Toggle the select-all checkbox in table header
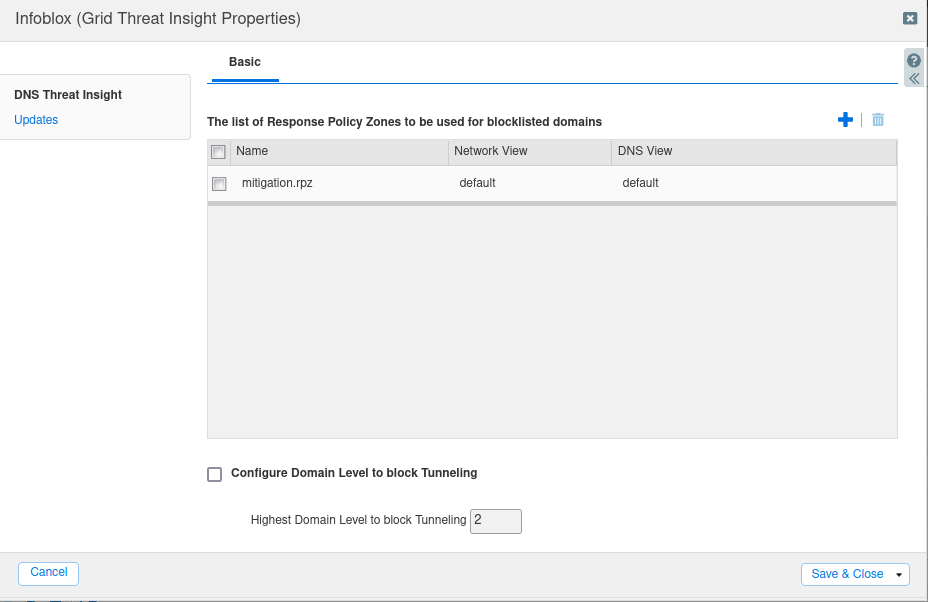 click(218, 152)
